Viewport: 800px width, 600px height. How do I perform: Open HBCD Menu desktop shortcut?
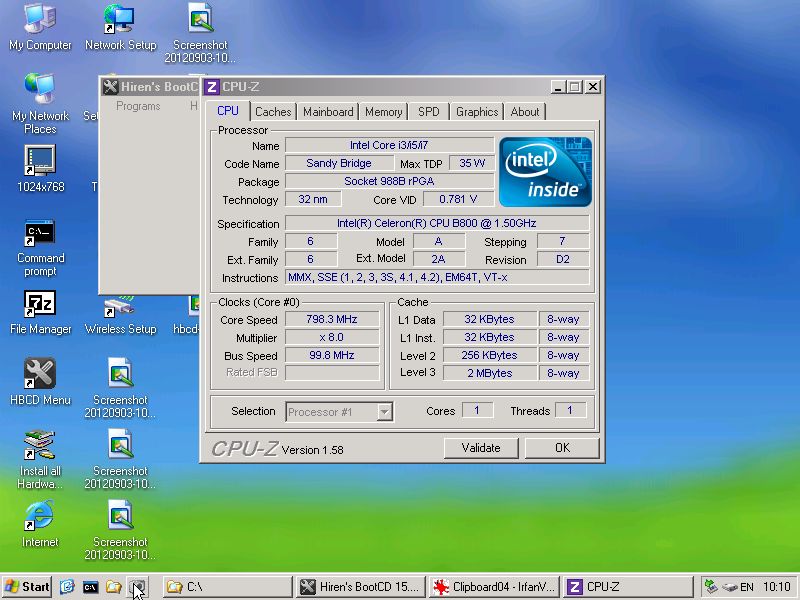[40, 382]
